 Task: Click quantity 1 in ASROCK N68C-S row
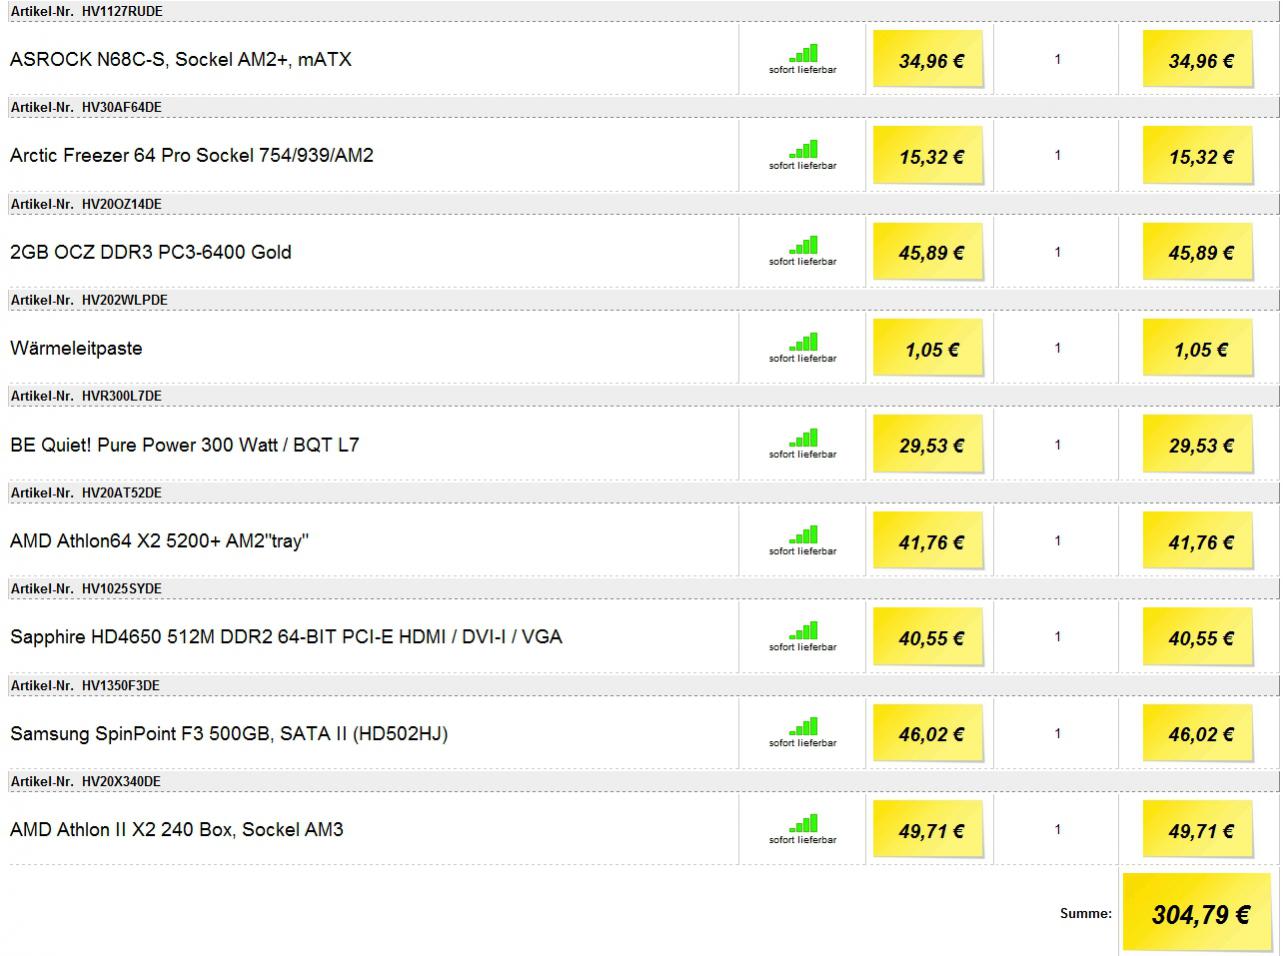tap(1058, 59)
